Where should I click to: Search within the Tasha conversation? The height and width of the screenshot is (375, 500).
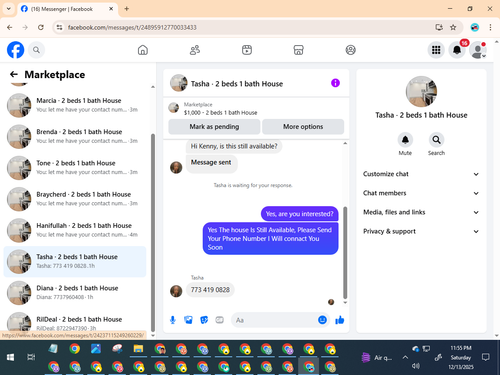tap(436, 140)
